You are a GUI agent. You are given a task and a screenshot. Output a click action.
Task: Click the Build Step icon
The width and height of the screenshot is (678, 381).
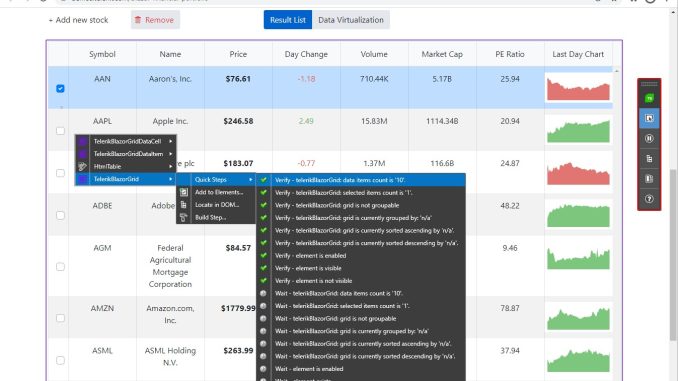pyautogui.click(x=184, y=217)
